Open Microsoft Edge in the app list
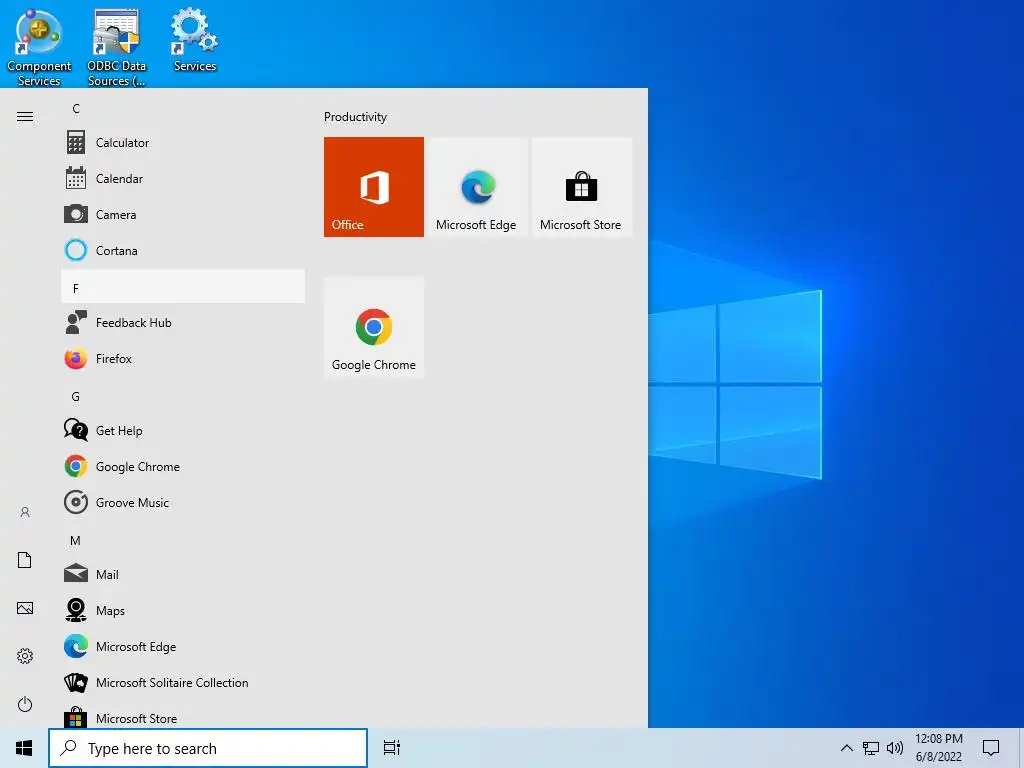 point(183,647)
